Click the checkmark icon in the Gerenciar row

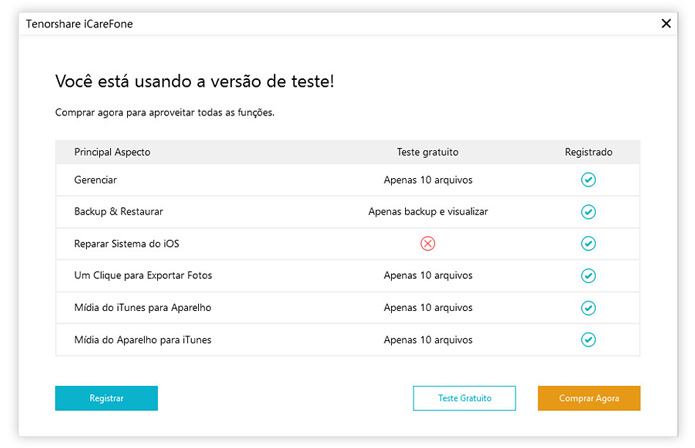588,180
